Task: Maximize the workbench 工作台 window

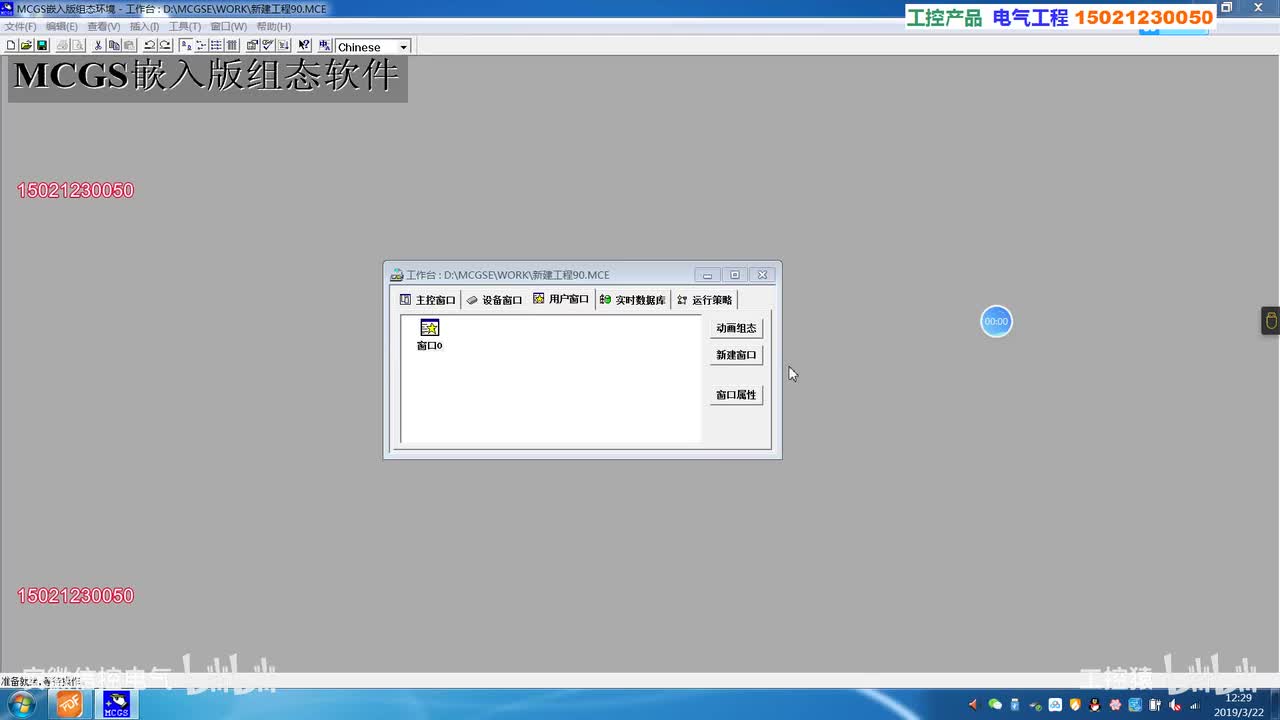Action: click(735, 275)
